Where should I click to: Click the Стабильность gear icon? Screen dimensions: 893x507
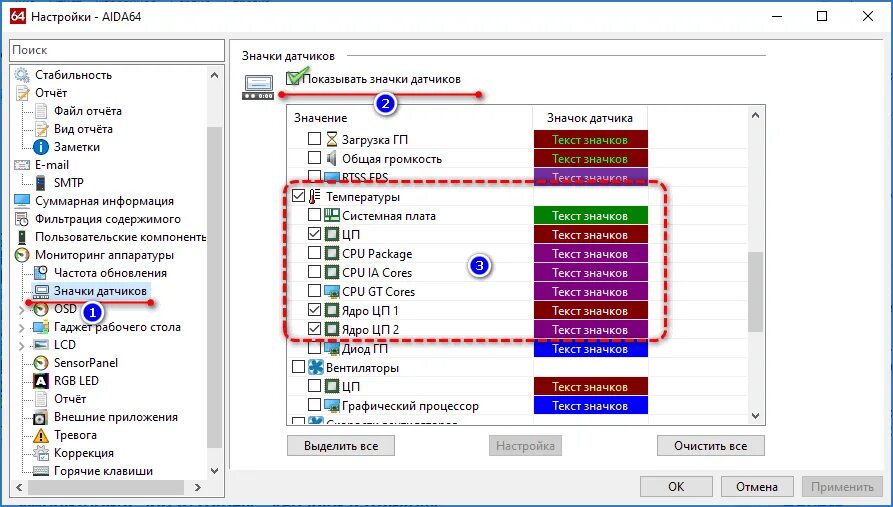point(22,75)
